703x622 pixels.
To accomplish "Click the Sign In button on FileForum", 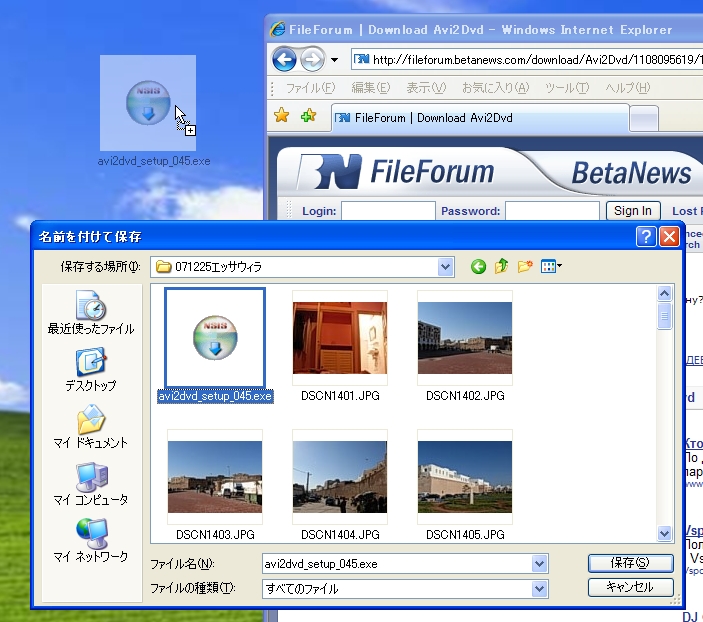I will pyautogui.click(x=633, y=210).
